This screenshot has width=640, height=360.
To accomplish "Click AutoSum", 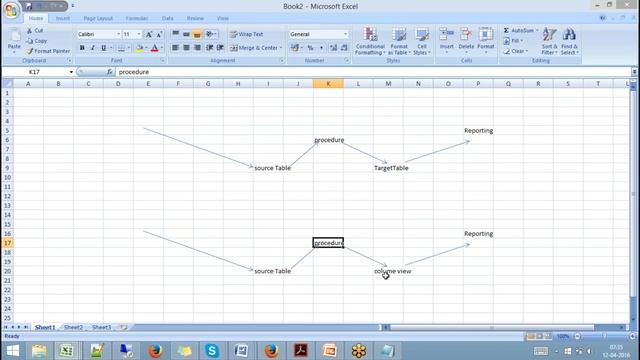I will point(519,31).
